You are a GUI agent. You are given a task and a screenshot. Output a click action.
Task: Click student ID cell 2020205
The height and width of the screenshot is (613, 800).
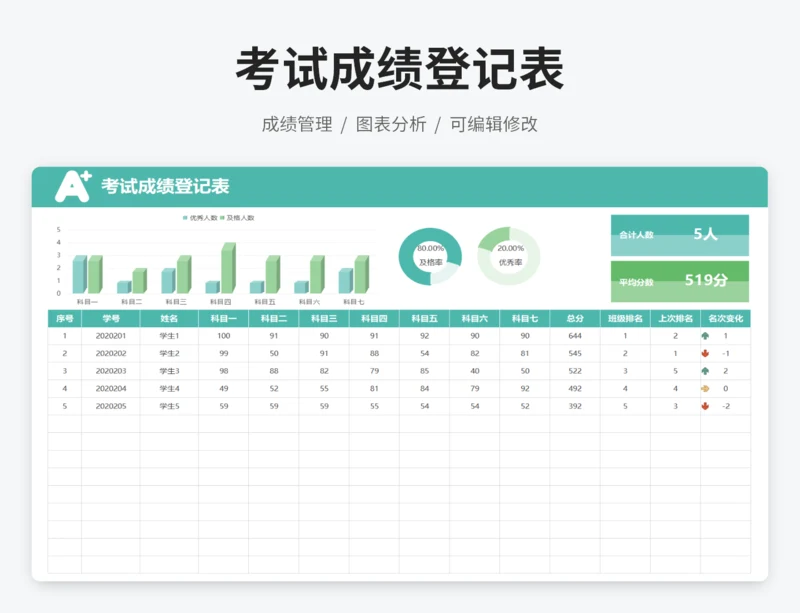coord(111,406)
